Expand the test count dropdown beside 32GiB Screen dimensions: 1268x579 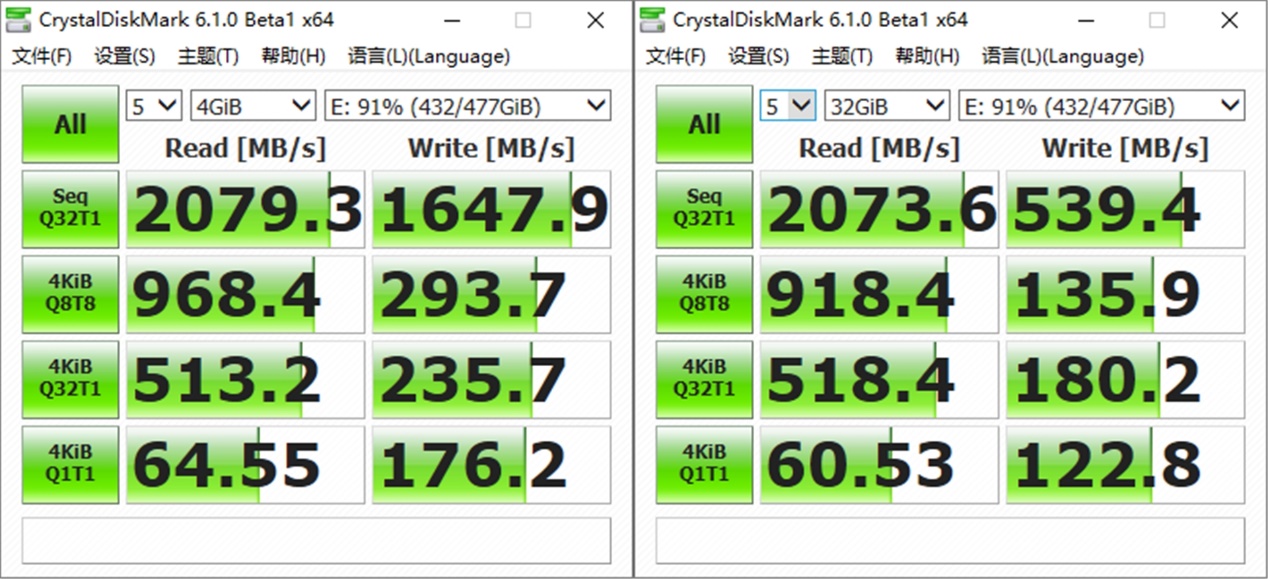point(788,105)
